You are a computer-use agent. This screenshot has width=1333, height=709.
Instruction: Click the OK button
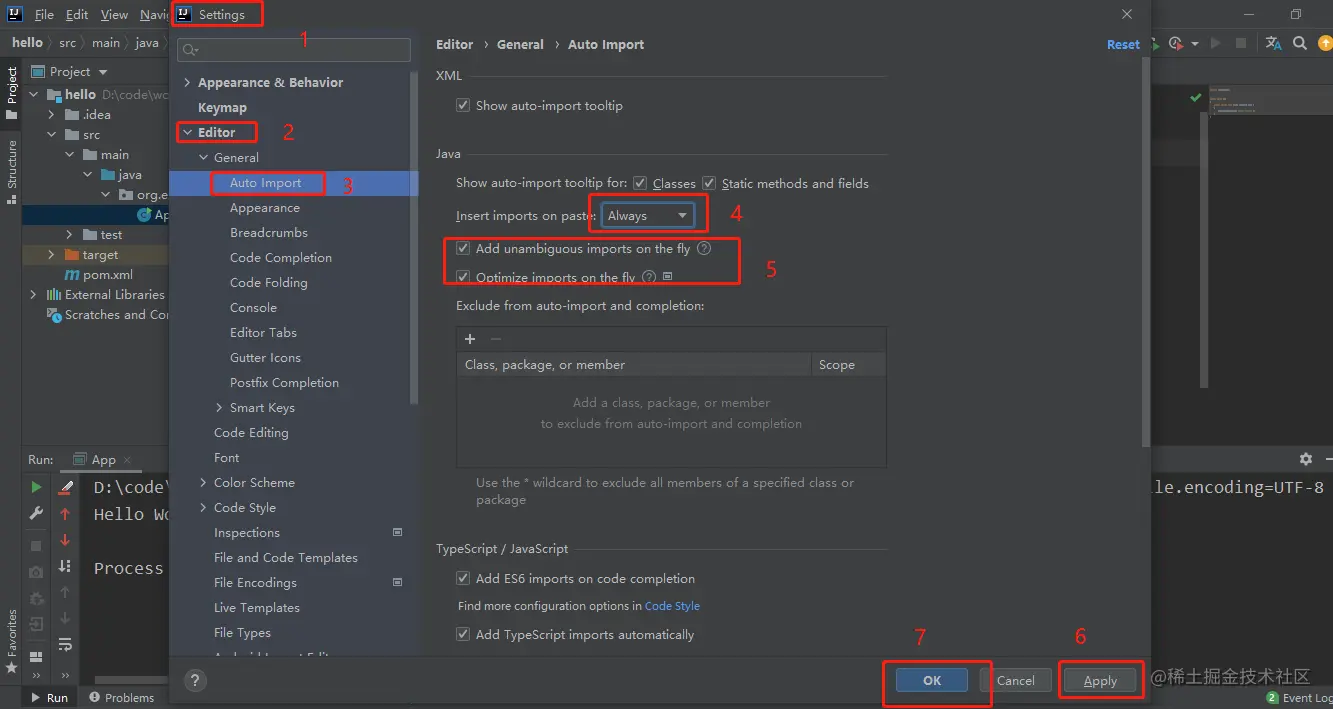point(932,680)
